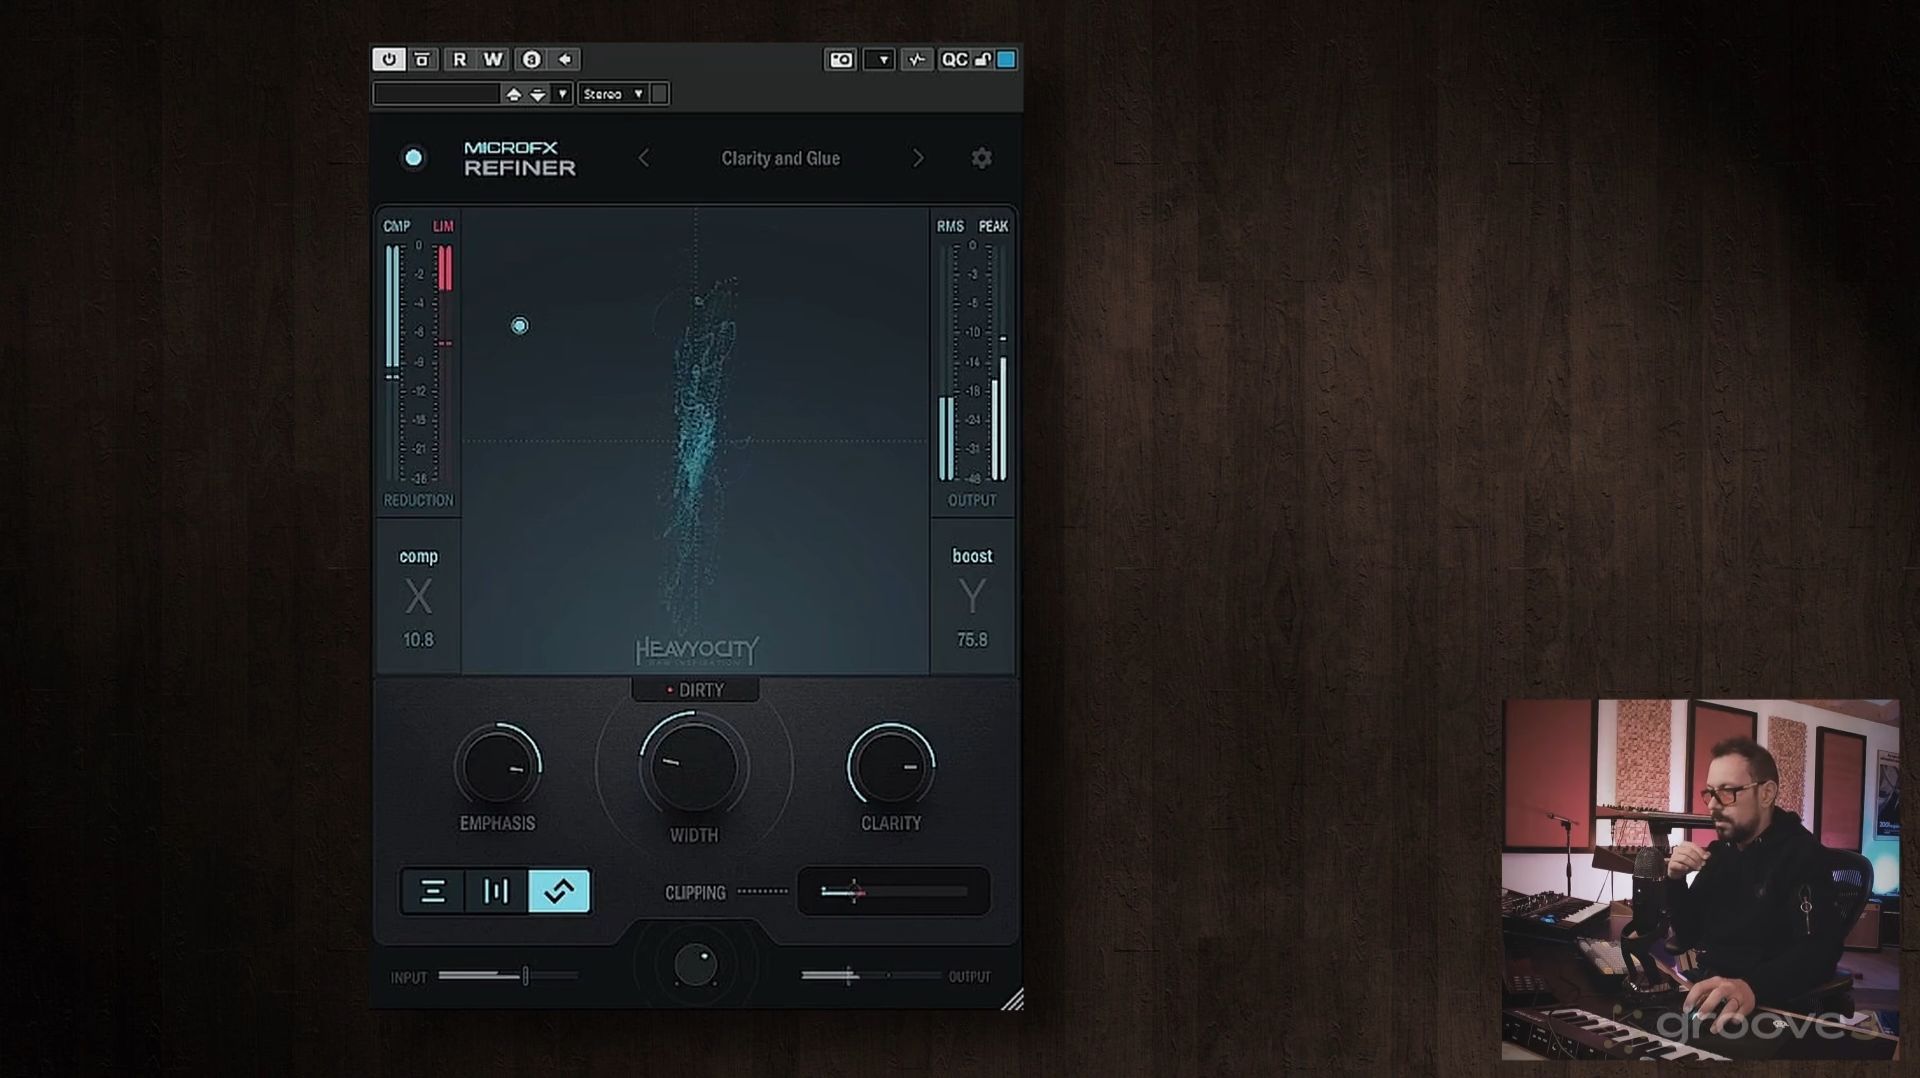This screenshot has height=1078, width=1920.
Task: Select the vertical bars mode icon
Action: click(x=496, y=891)
